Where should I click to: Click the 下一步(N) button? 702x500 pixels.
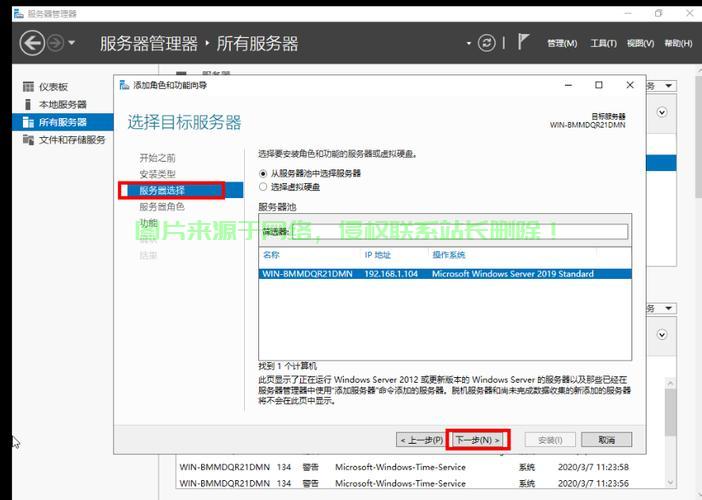478,440
